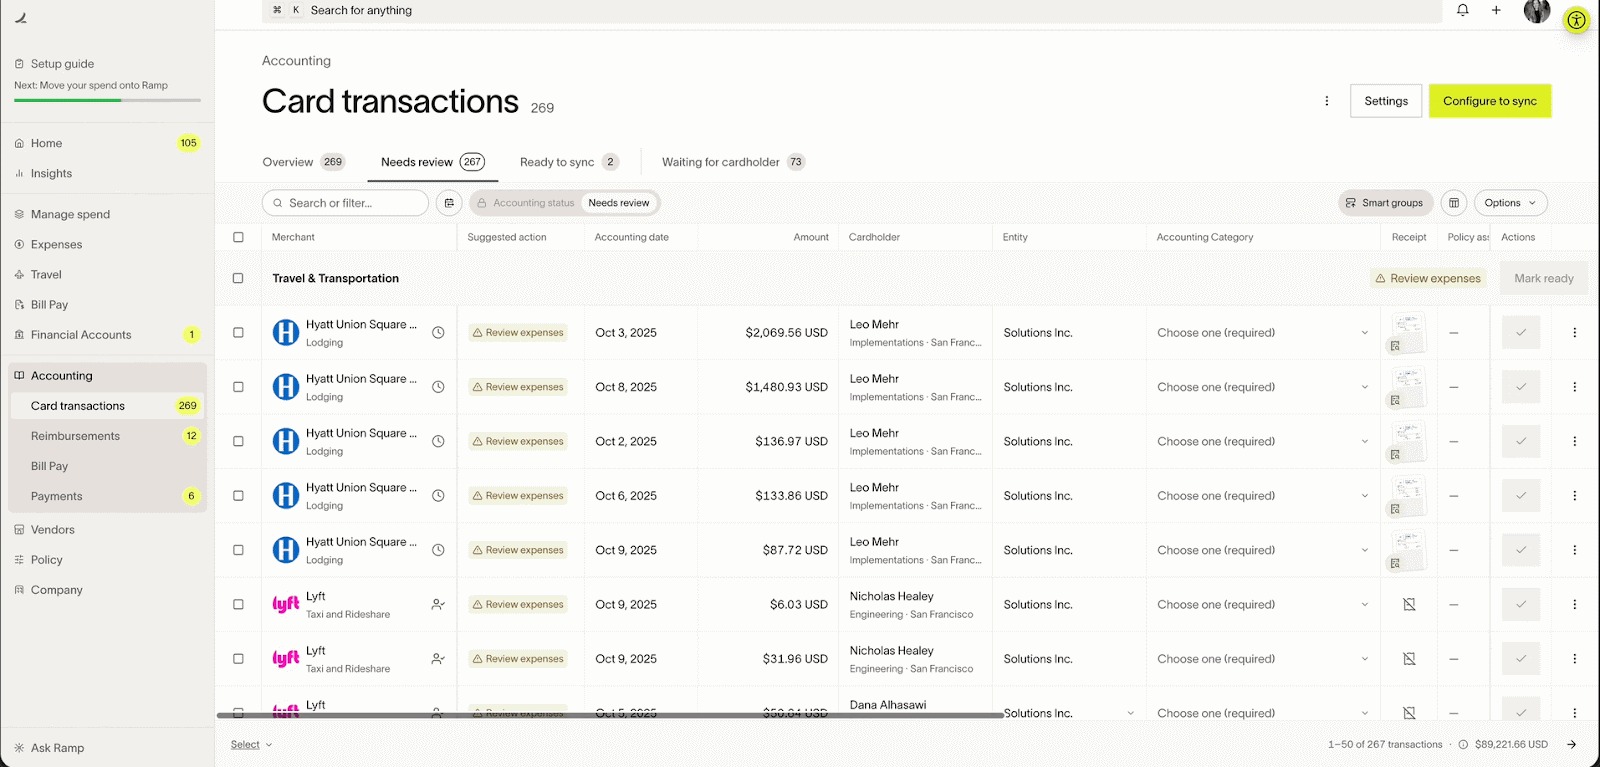
Task: Click the plus icon in top bar
Action: pyautogui.click(x=1496, y=10)
